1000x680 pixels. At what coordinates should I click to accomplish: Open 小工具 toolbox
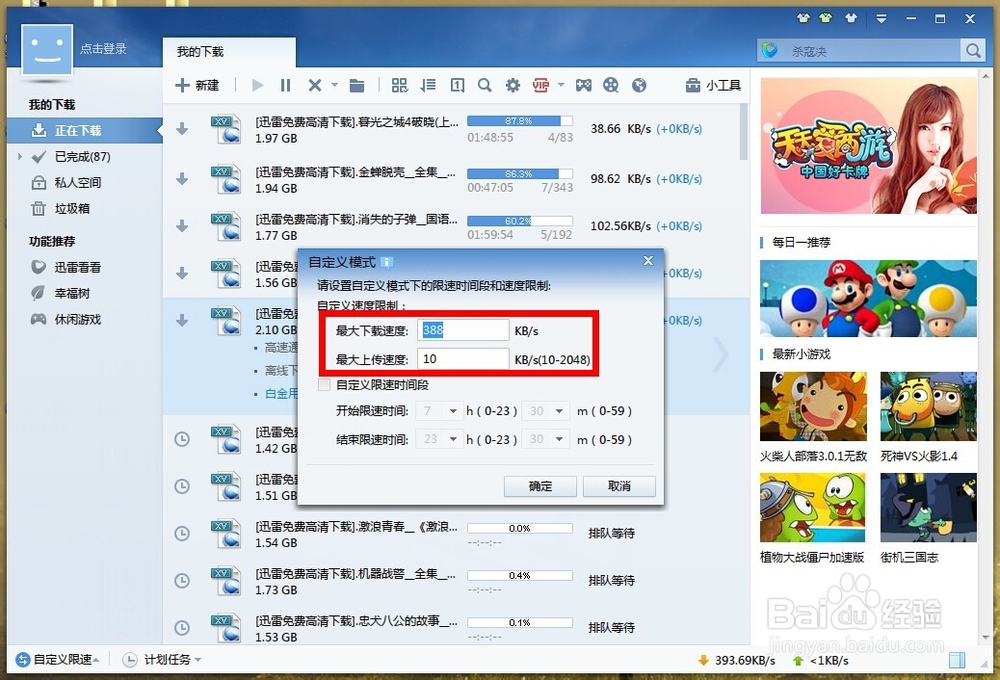click(x=713, y=85)
